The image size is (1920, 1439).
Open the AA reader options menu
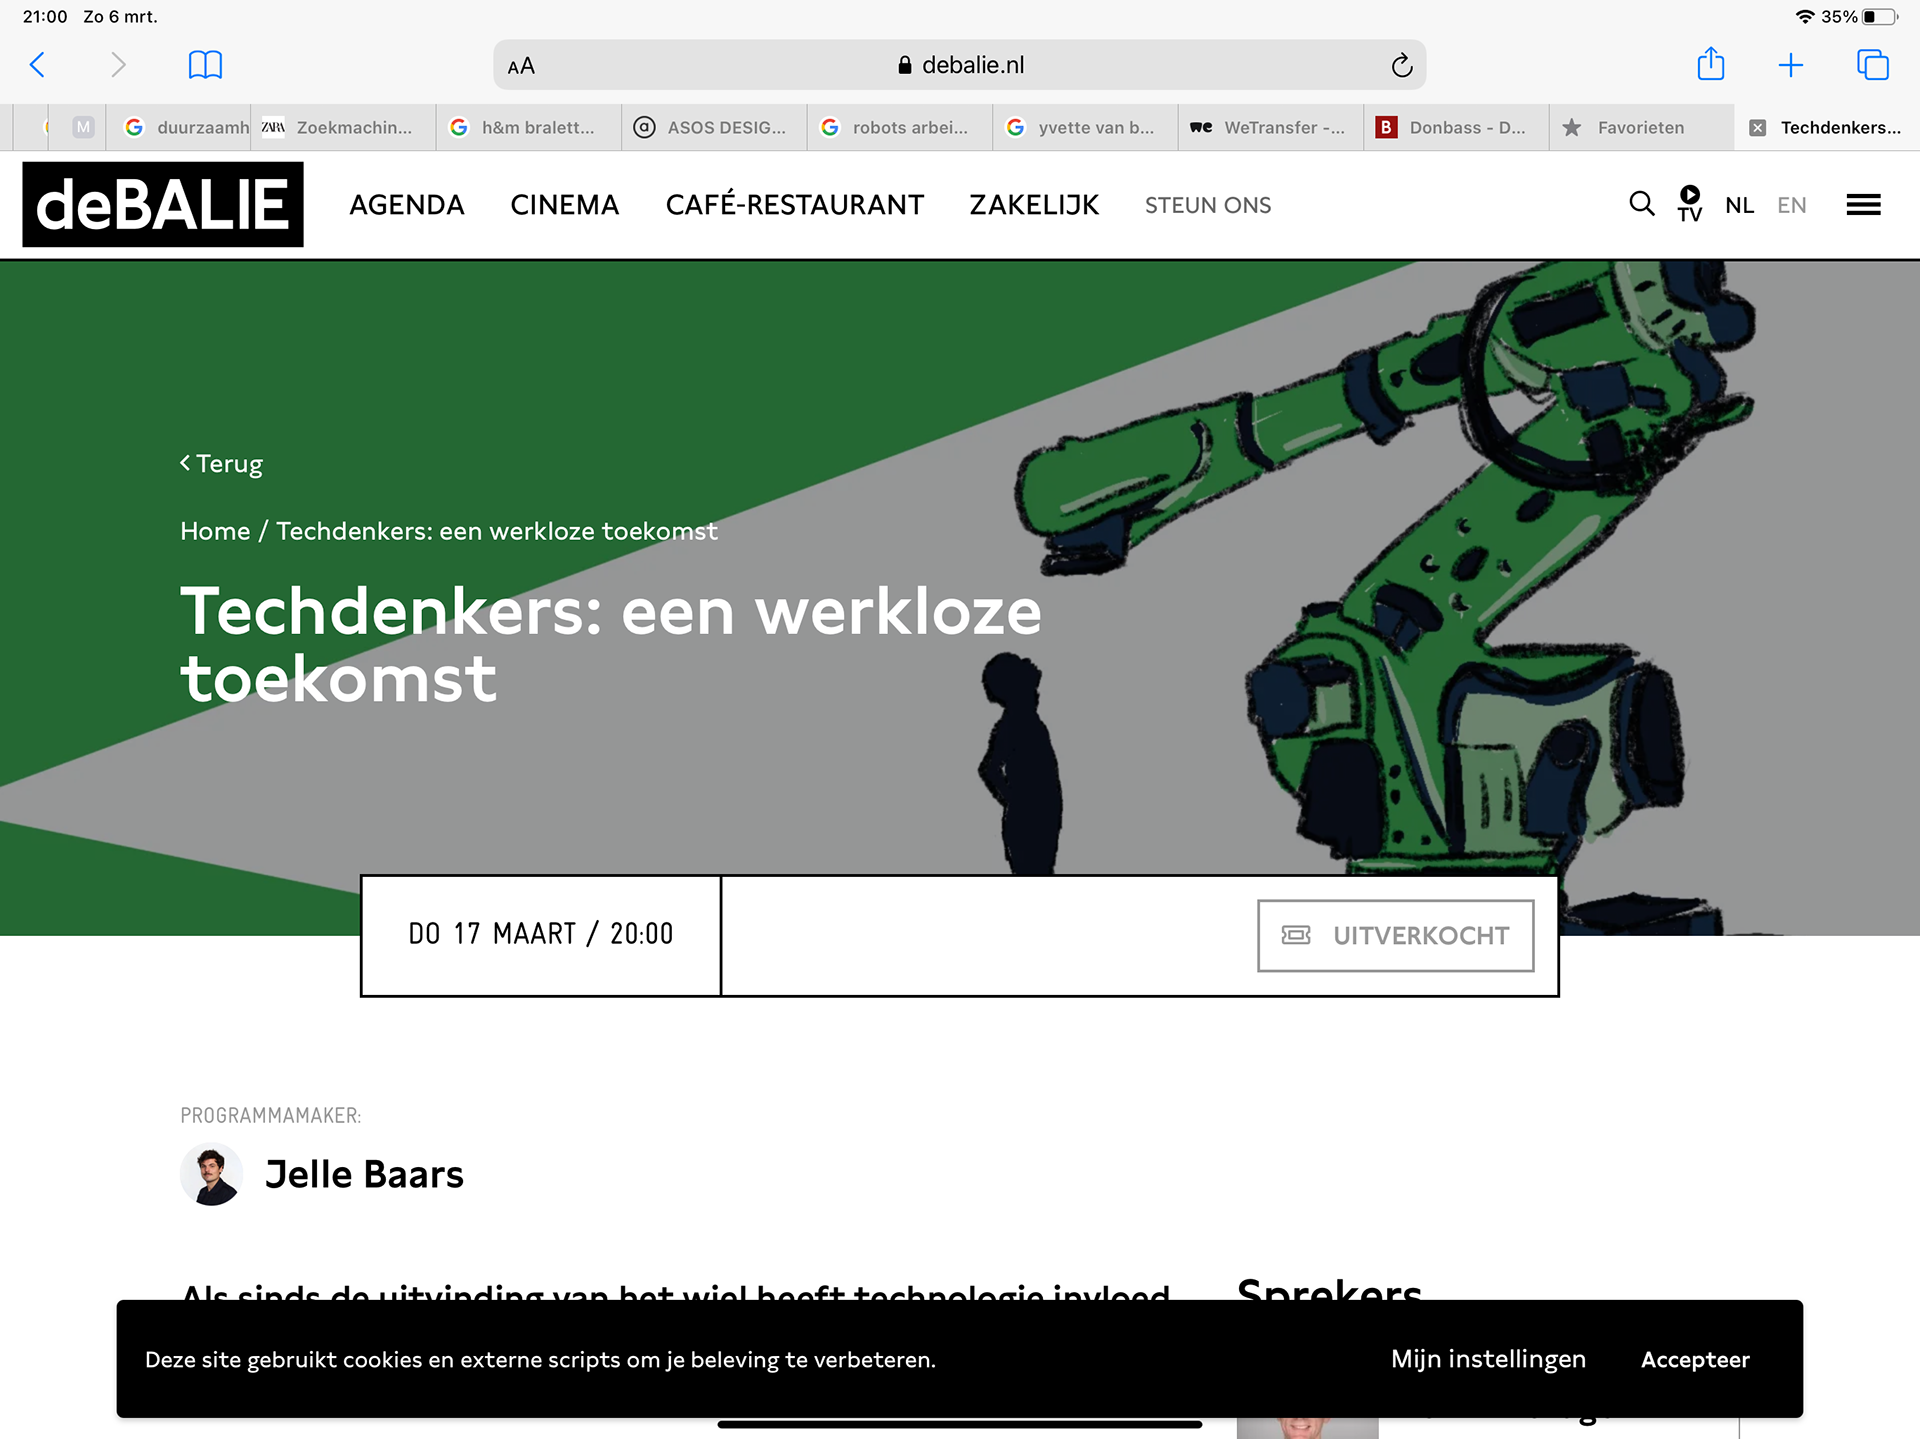(x=521, y=66)
